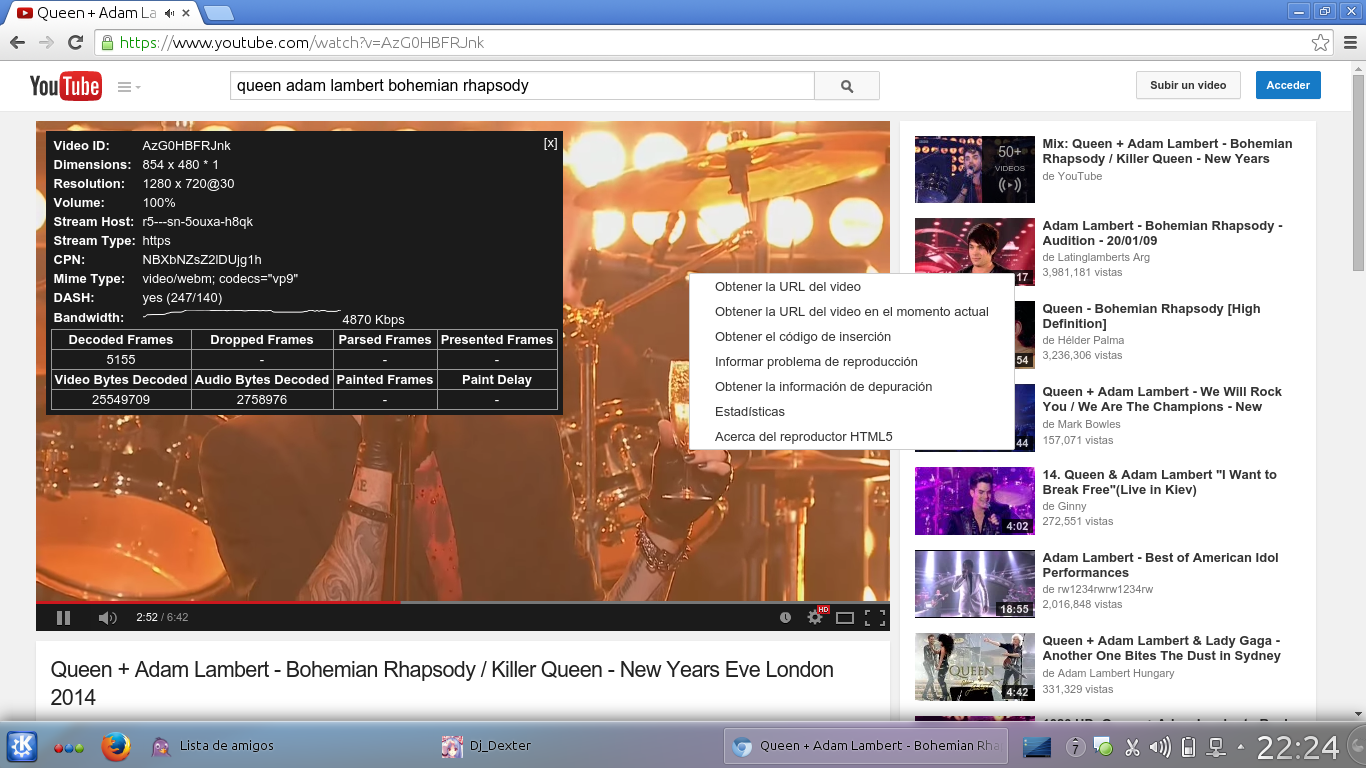Image resolution: width=1366 pixels, height=768 pixels.
Task: Mute tab via speaker icon on tab
Action: tap(169, 14)
